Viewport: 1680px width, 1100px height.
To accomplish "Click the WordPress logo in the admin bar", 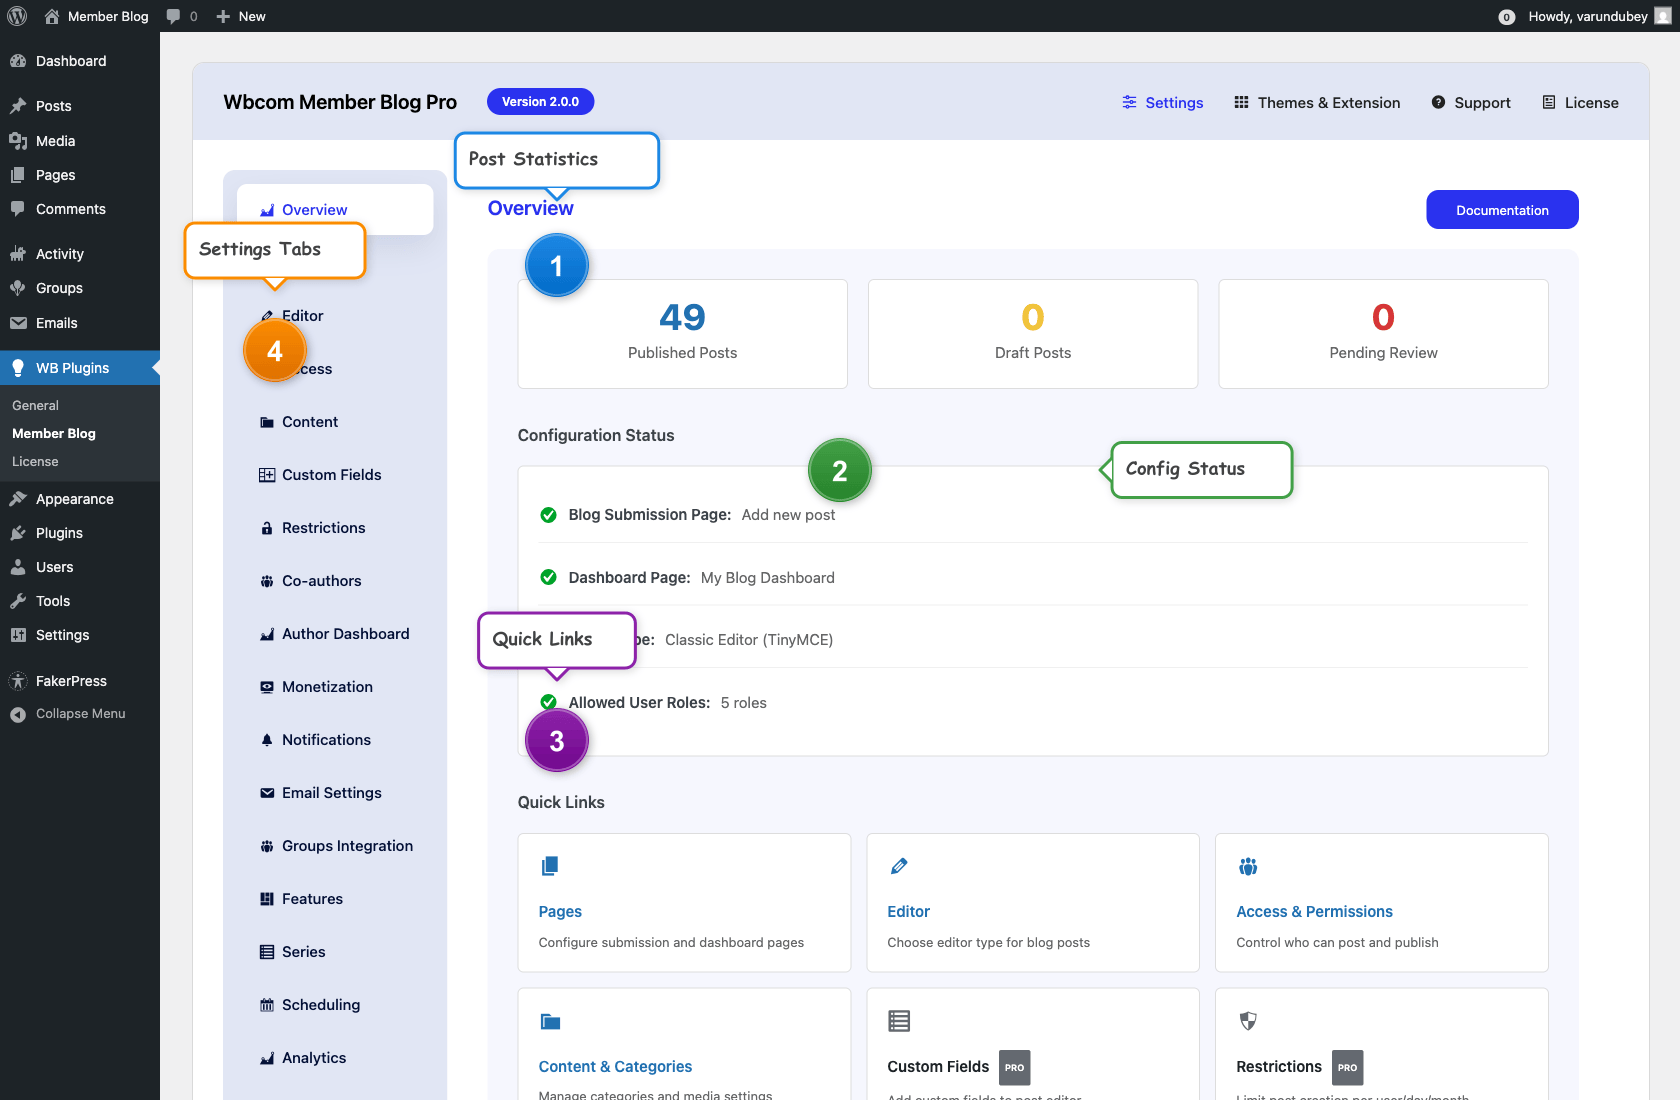I will coord(16,16).
